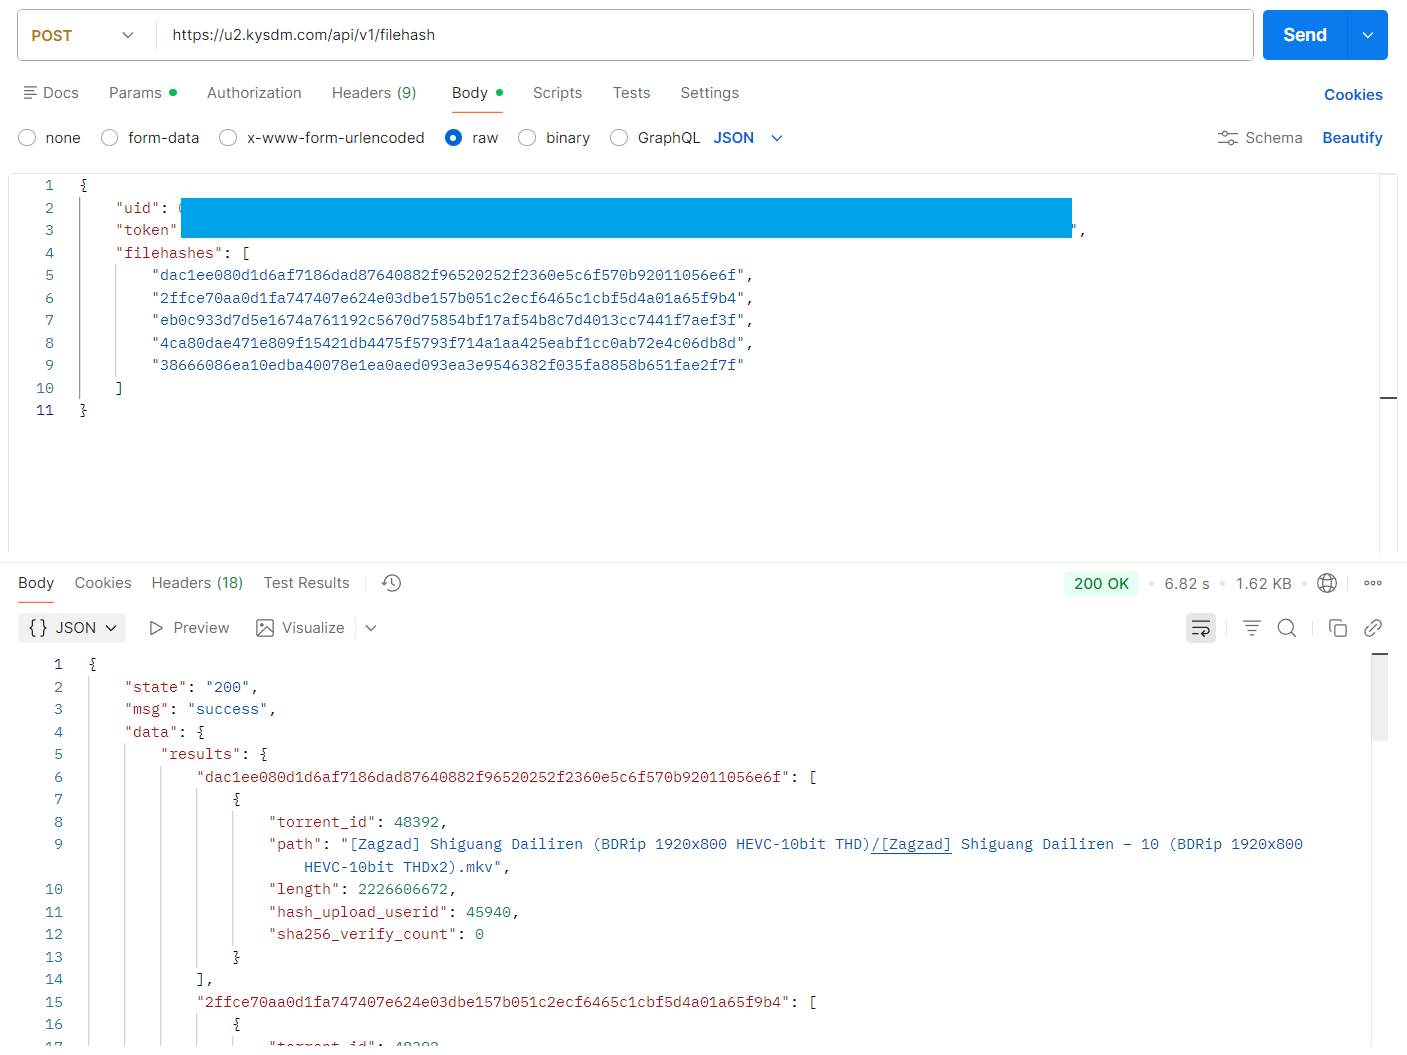The width and height of the screenshot is (1407, 1055).
Task: Click Beautify to format the body
Action: pos(1352,138)
